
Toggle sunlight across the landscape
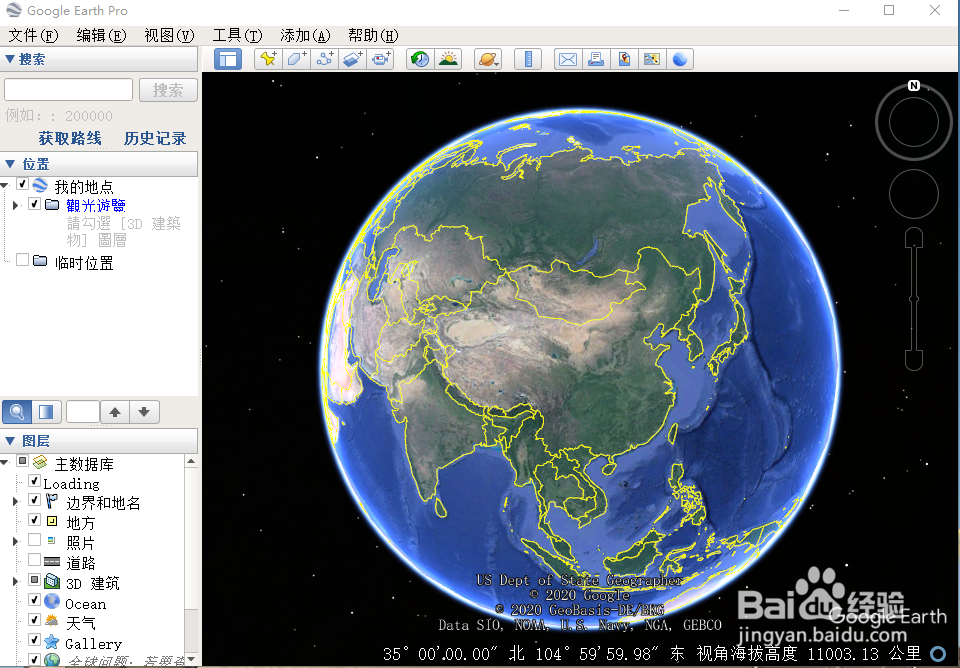448,59
